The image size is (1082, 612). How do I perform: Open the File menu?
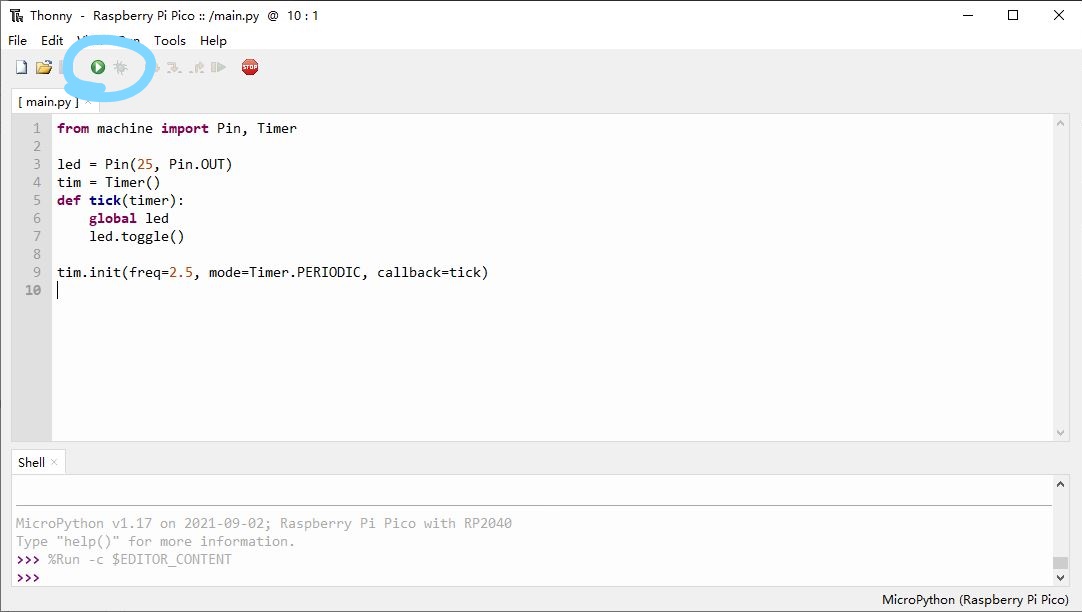(16, 41)
